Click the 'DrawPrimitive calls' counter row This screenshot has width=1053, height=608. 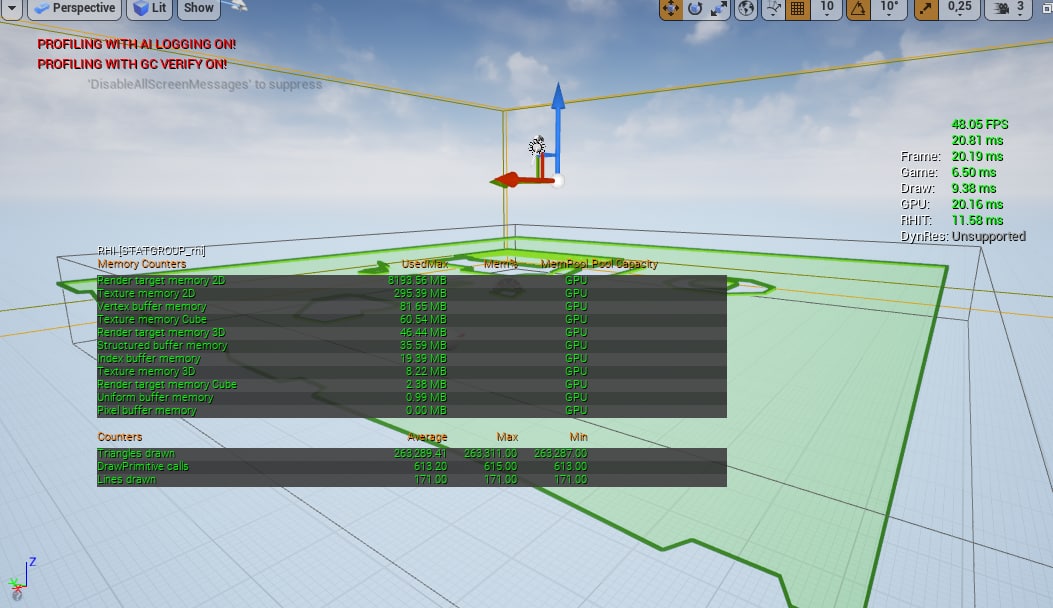click(x=412, y=467)
